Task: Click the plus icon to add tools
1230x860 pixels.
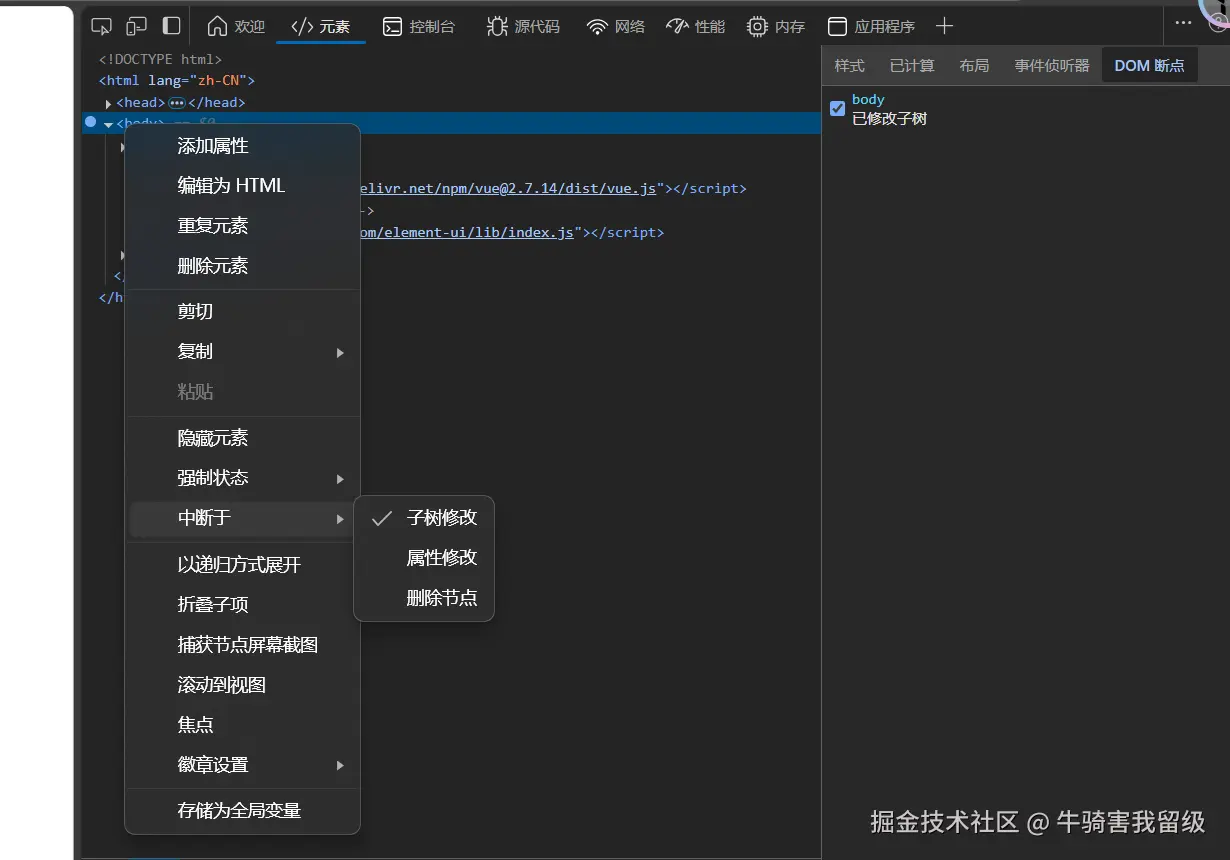Action: click(944, 26)
